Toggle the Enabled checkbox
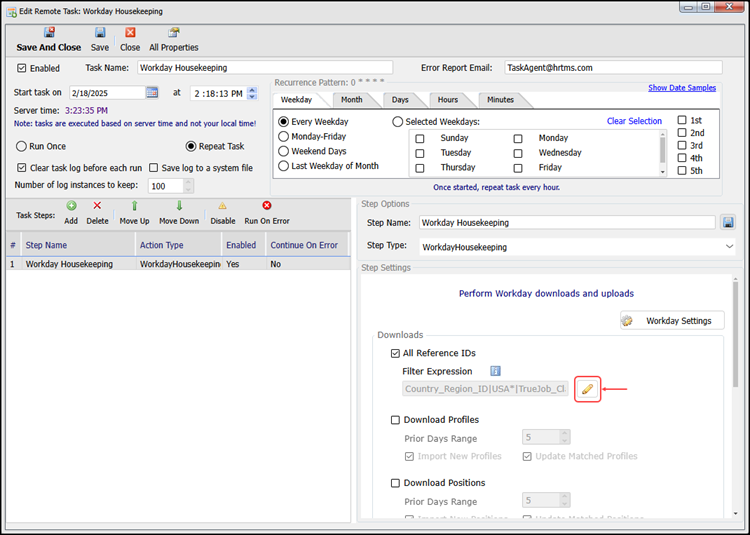The height and width of the screenshot is (535, 750). tap(22, 68)
